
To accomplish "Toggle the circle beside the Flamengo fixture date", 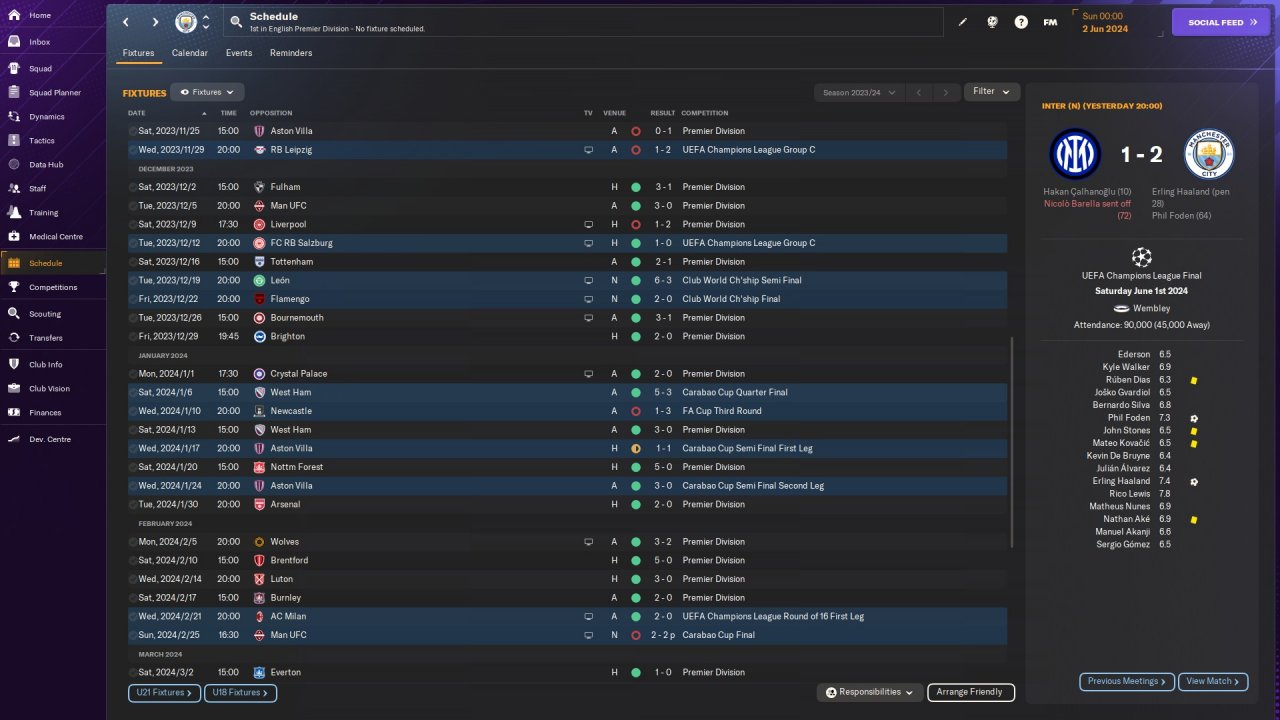I will click(133, 299).
